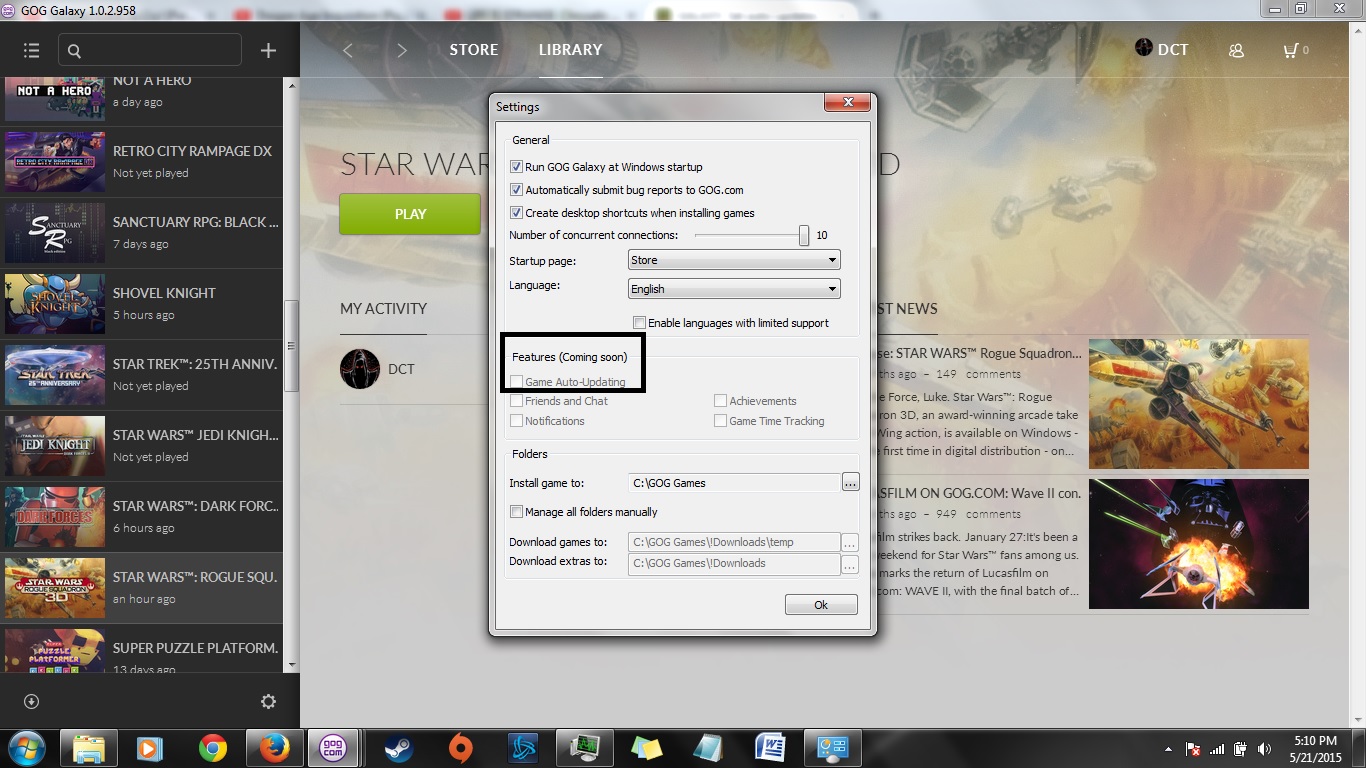Open Steam from the taskbar

[398, 748]
